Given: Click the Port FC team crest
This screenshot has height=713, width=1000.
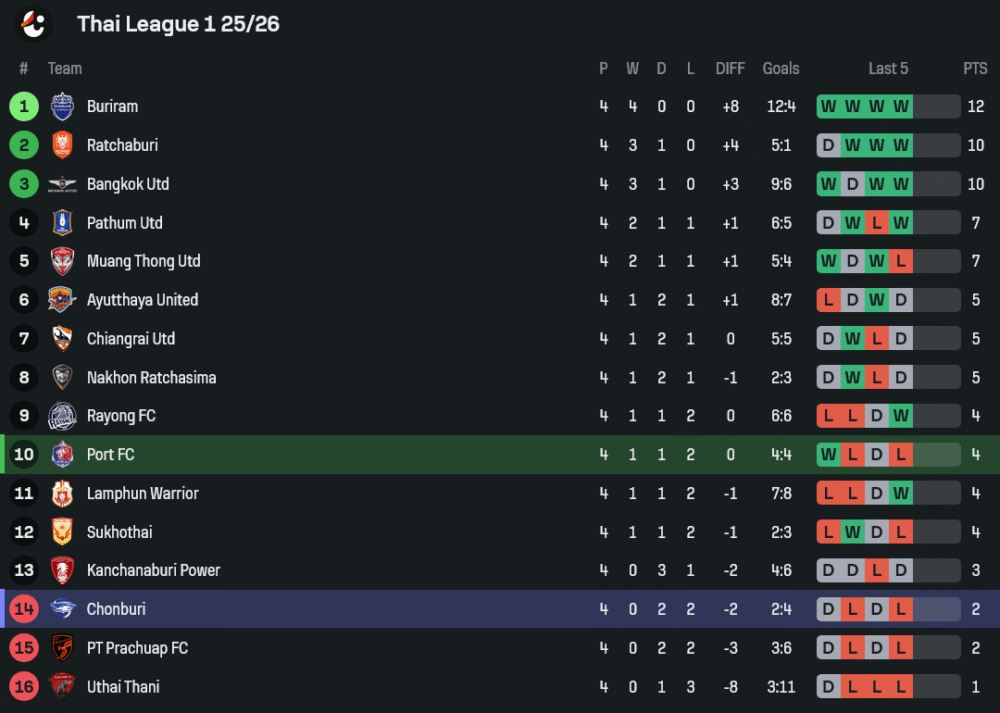Looking at the screenshot, I should pyautogui.click(x=62, y=455).
